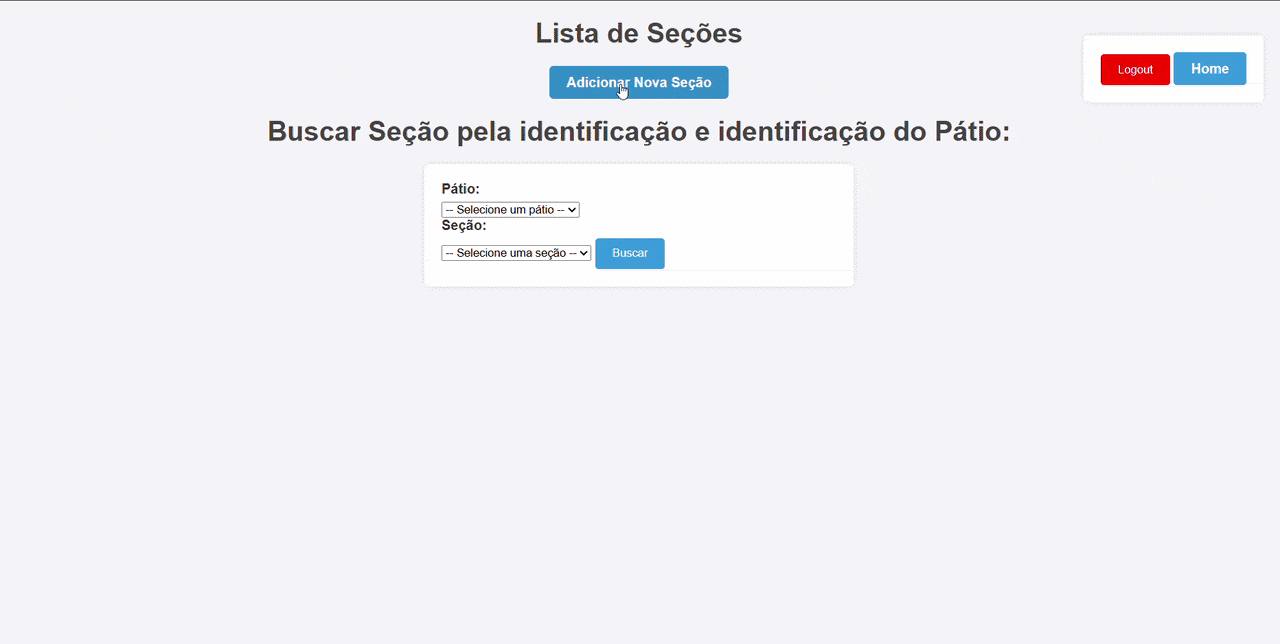Click the dropdown arrow next to pátio selector

(x=572, y=209)
